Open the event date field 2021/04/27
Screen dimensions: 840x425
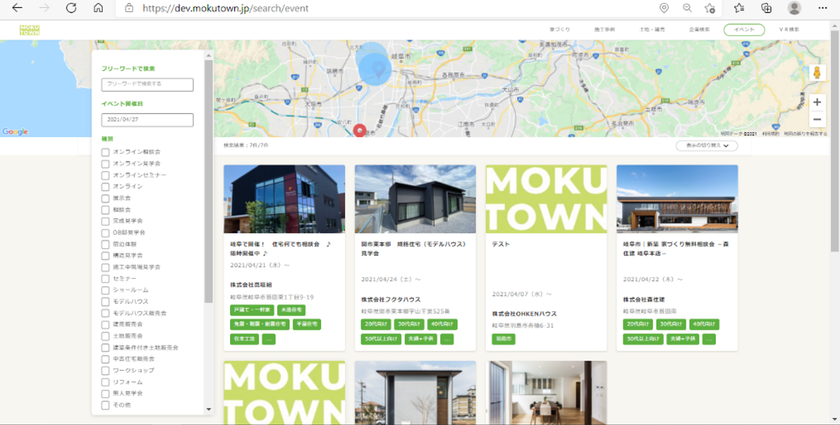147,120
